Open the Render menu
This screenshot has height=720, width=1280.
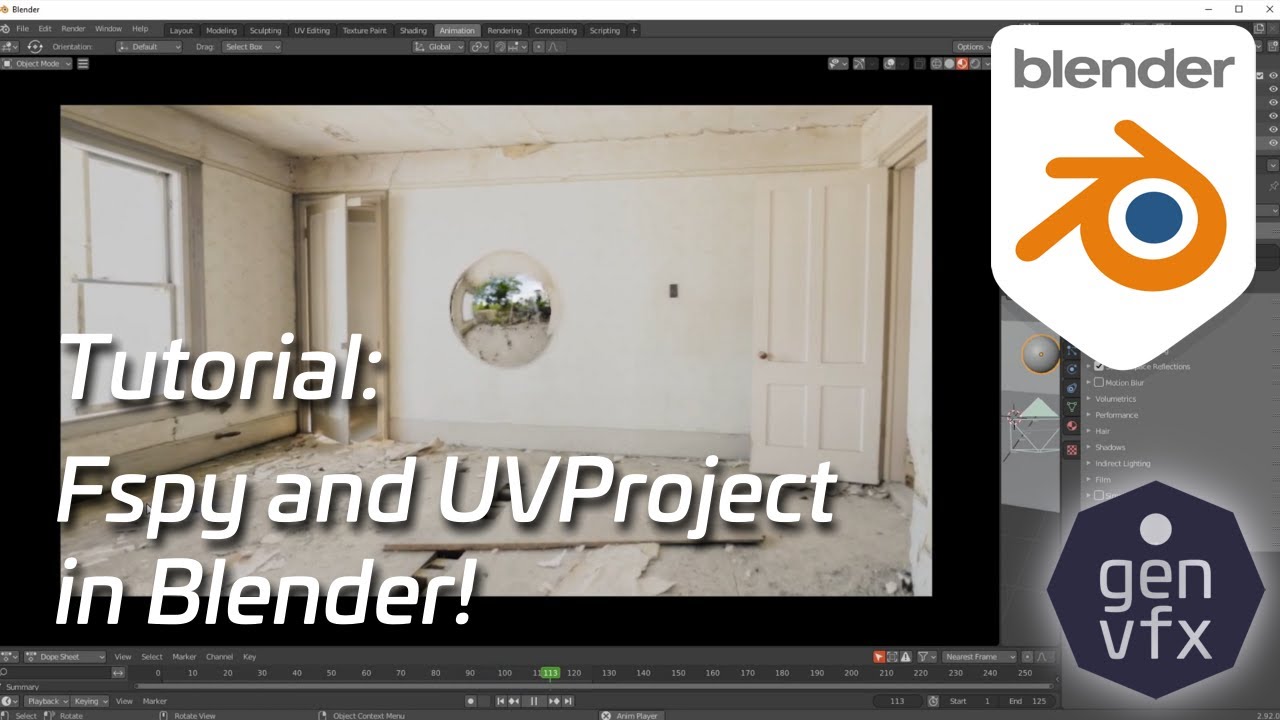73,29
